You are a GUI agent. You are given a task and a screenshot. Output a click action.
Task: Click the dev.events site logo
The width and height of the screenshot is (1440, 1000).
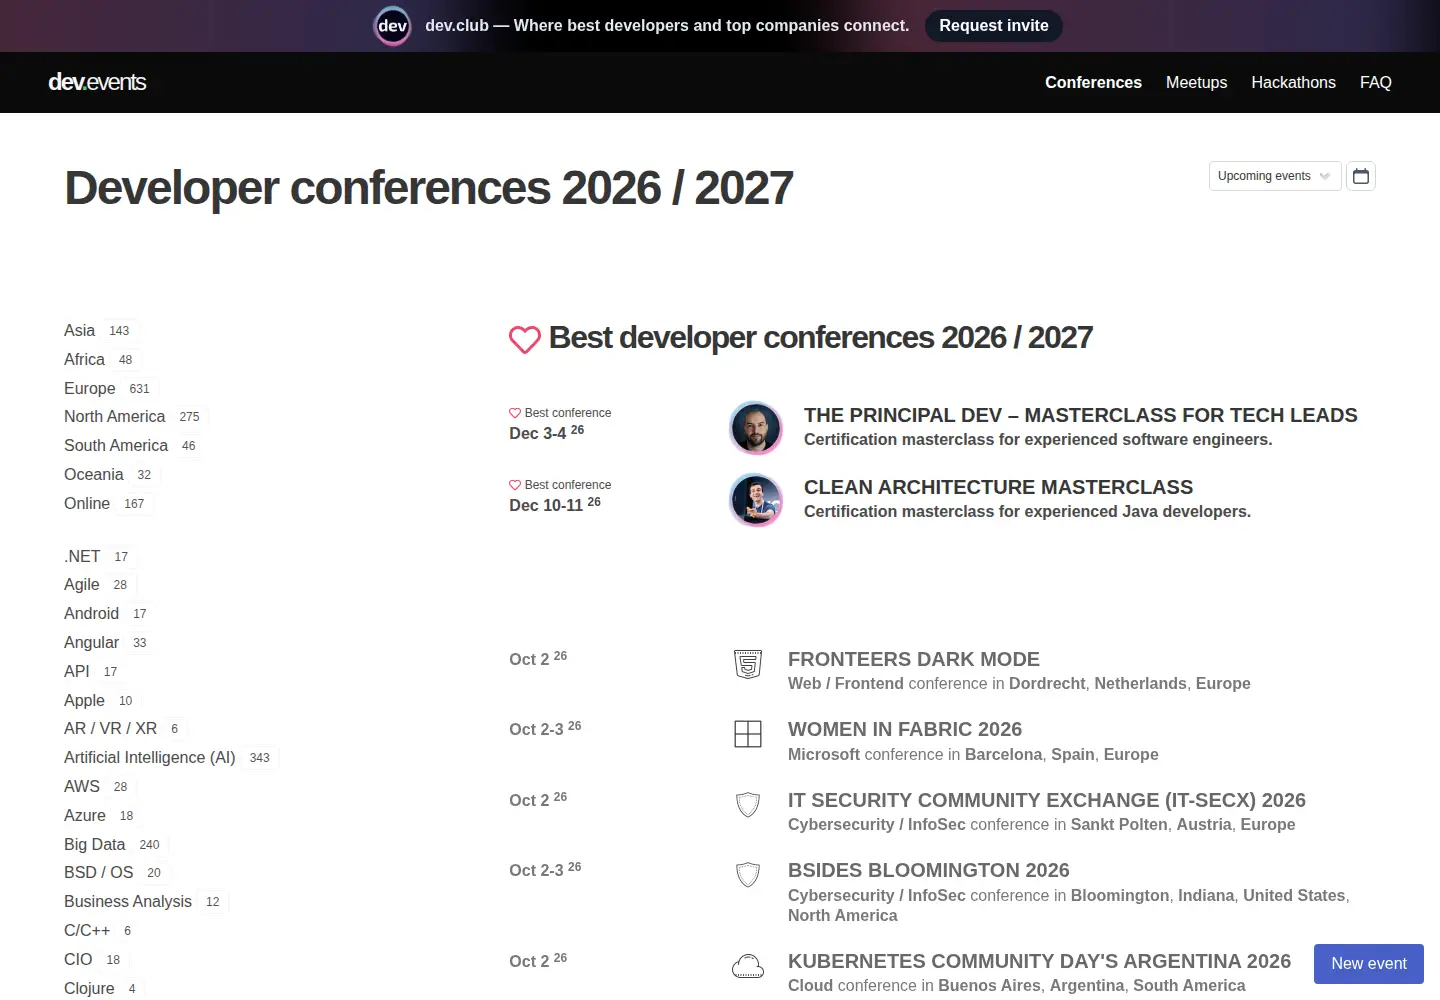pos(97,82)
